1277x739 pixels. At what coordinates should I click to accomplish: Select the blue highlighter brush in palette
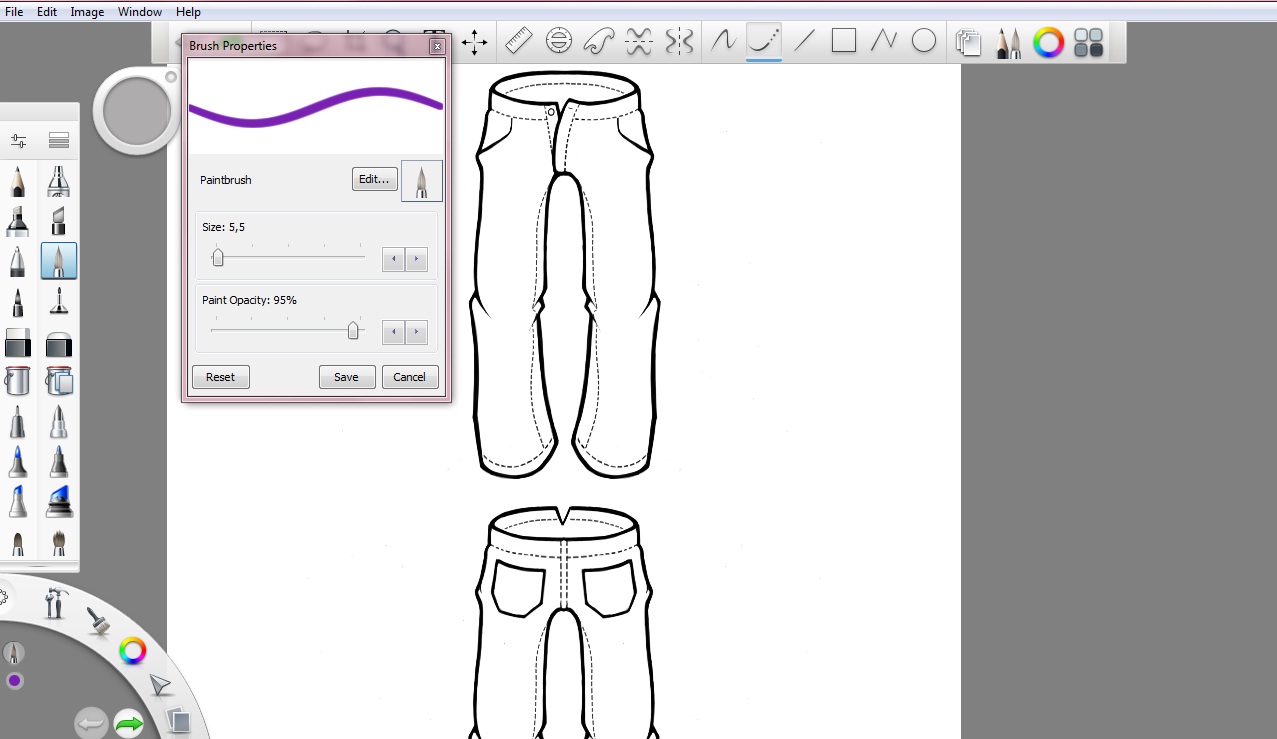coord(17,501)
